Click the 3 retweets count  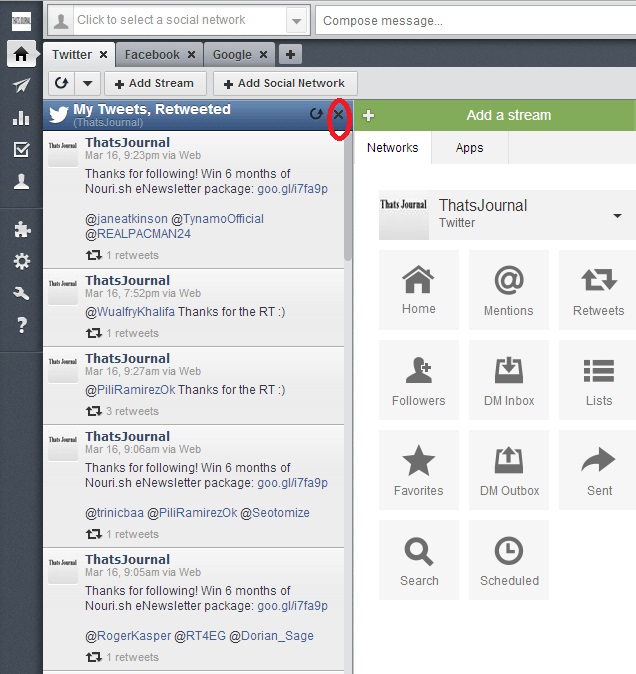[132, 411]
